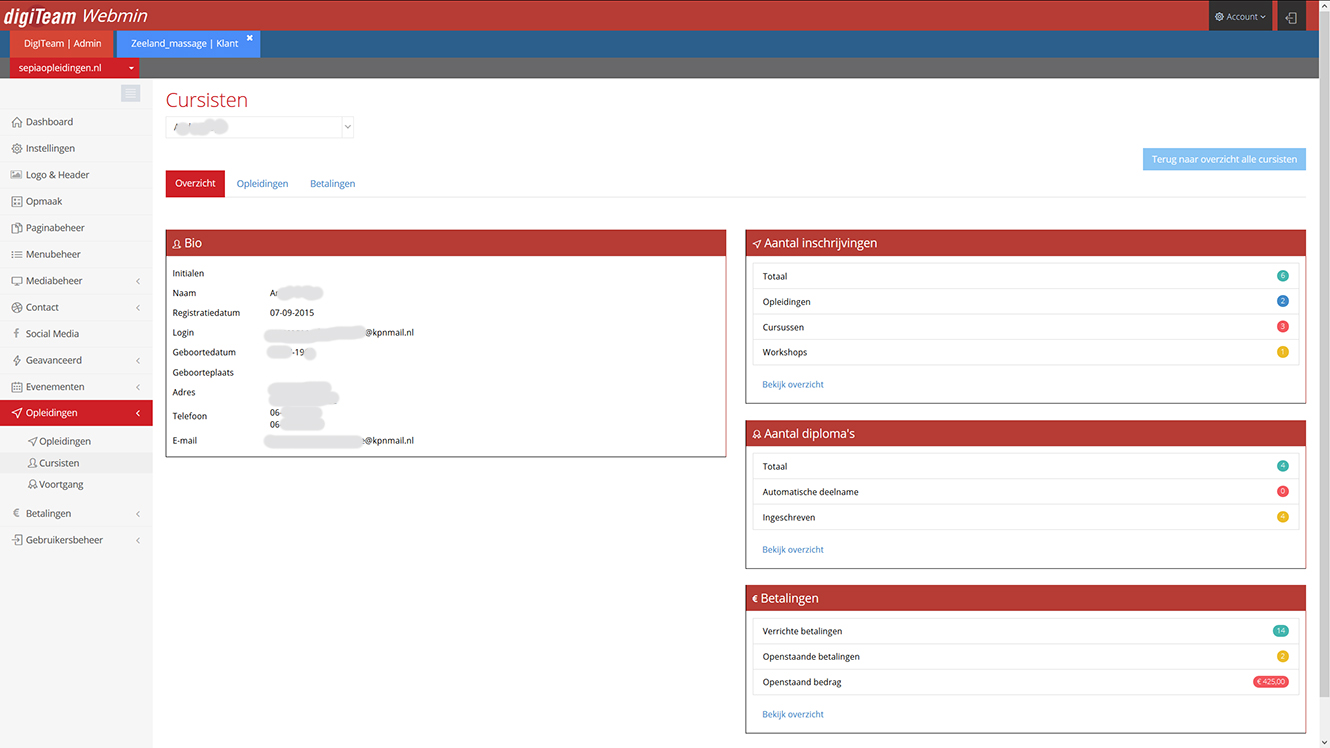Open the Logo & Header image icon

coord(16,175)
